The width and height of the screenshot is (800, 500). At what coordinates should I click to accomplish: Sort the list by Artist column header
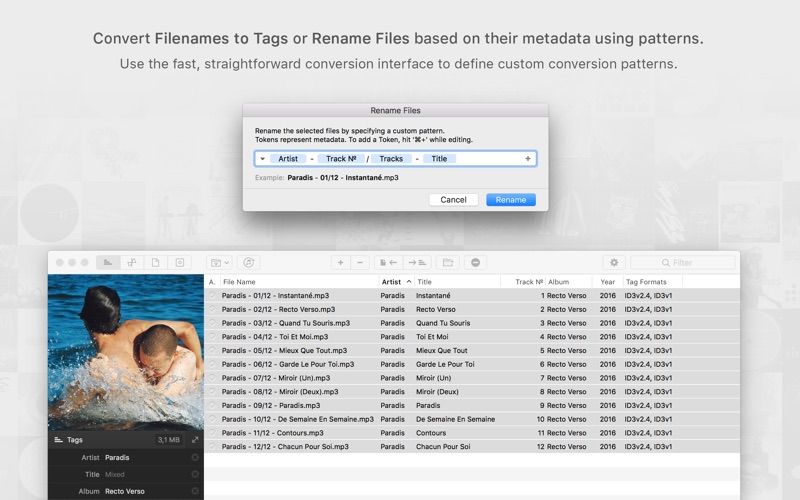395,282
